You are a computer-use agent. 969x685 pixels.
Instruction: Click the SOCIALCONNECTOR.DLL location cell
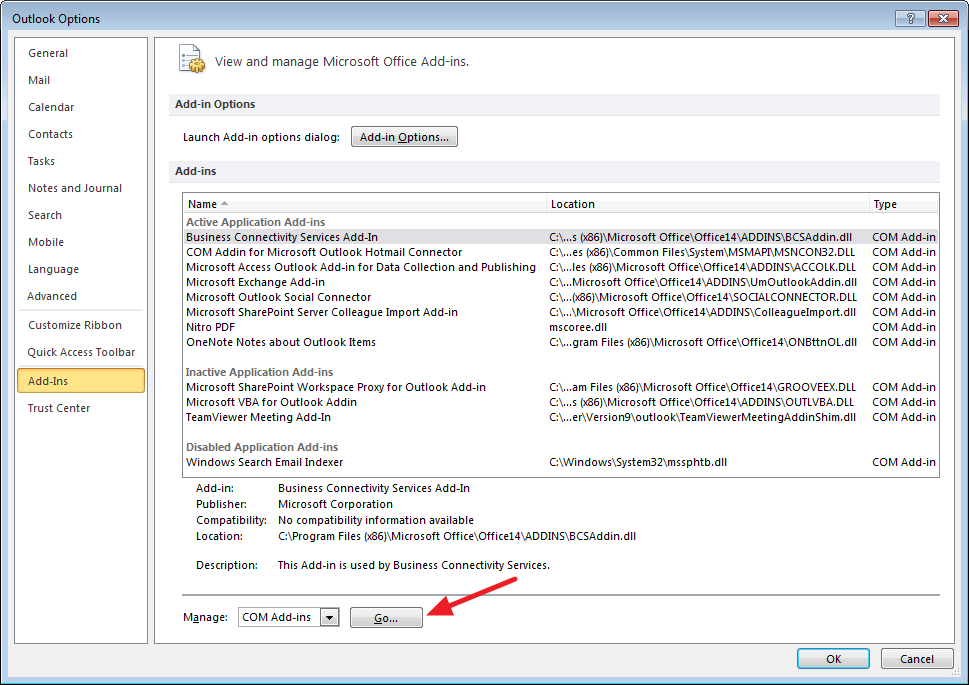click(703, 297)
